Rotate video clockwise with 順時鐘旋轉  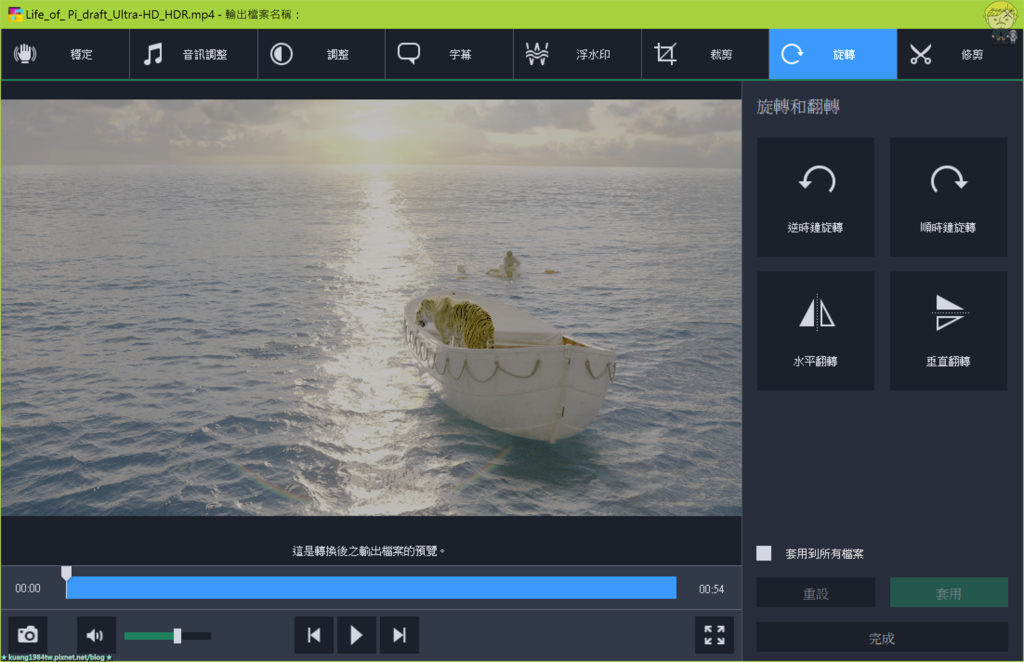948,197
